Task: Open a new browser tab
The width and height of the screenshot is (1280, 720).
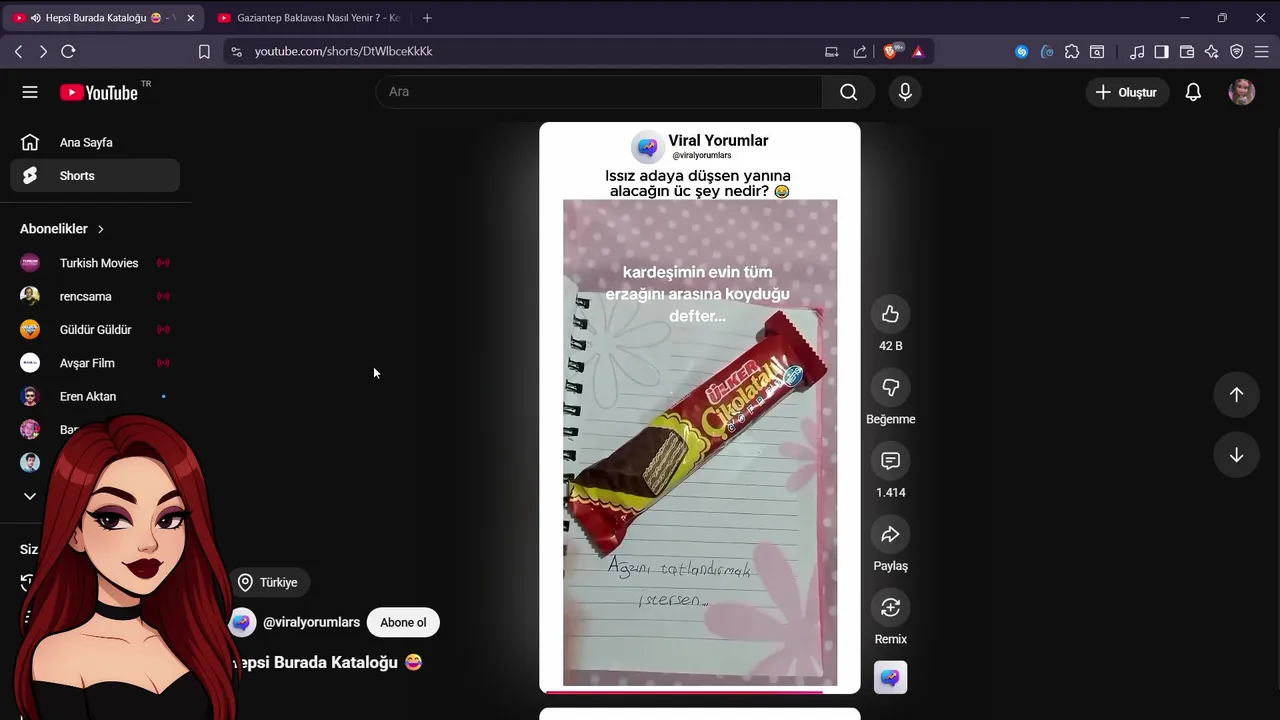Action: (427, 18)
